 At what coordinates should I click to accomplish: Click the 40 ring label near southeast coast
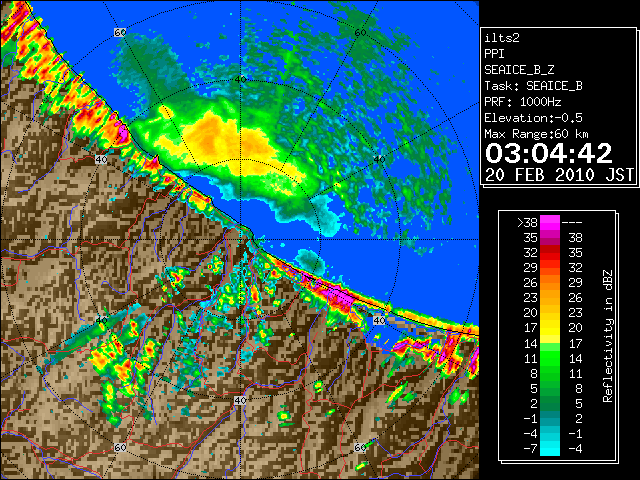pyautogui.click(x=380, y=320)
